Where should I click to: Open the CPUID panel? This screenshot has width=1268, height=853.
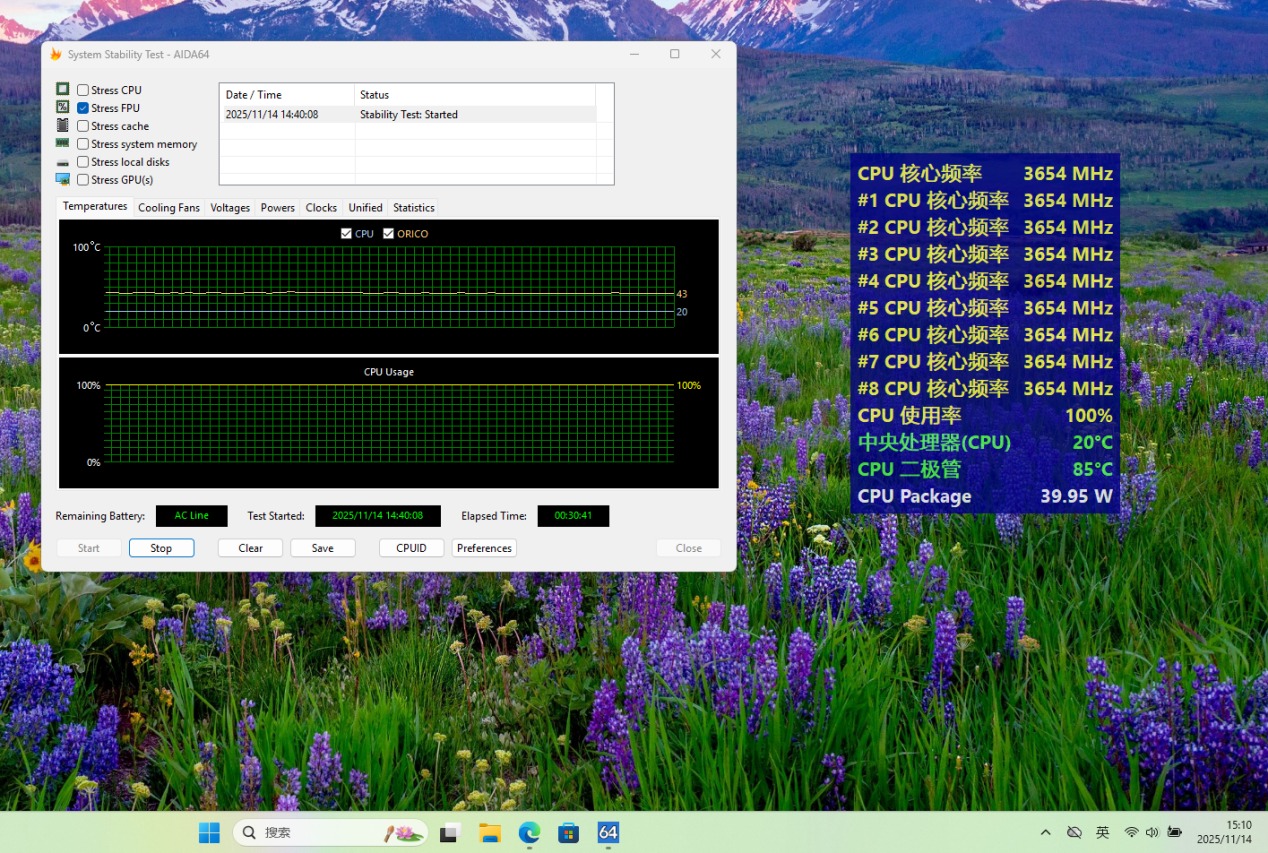point(411,548)
